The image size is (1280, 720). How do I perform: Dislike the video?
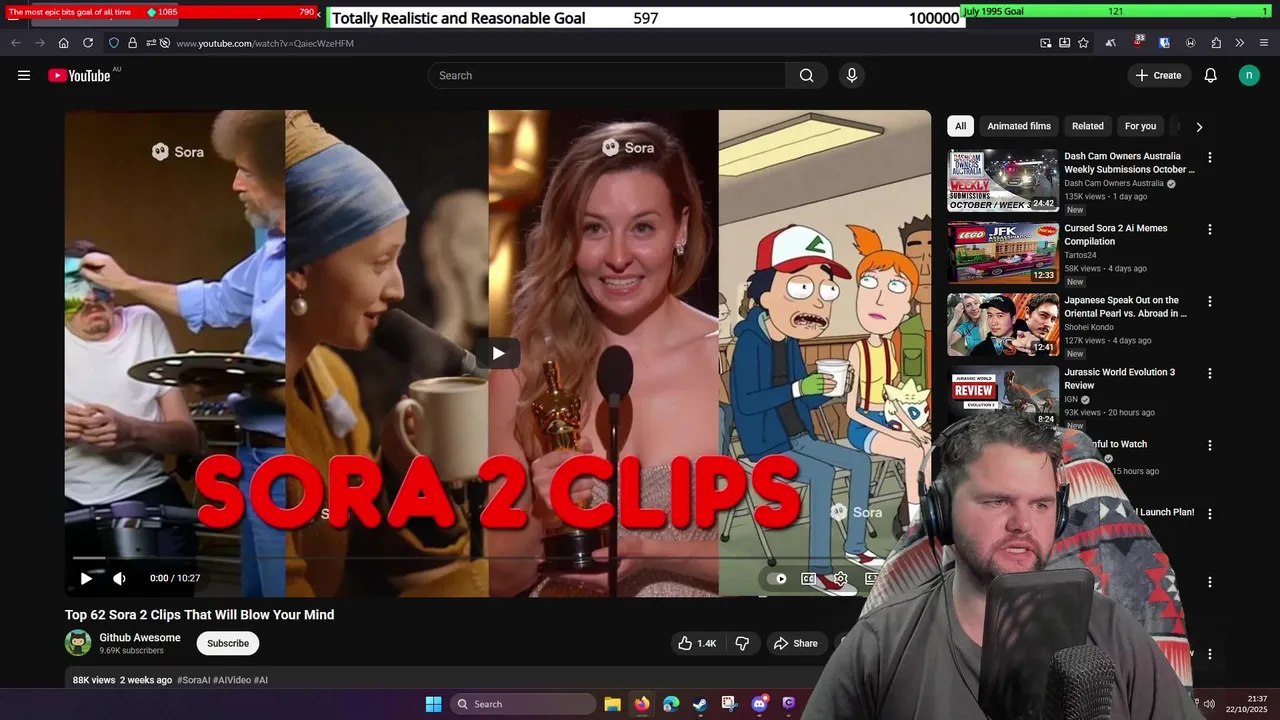pyautogui.click(x=742, y=643)
